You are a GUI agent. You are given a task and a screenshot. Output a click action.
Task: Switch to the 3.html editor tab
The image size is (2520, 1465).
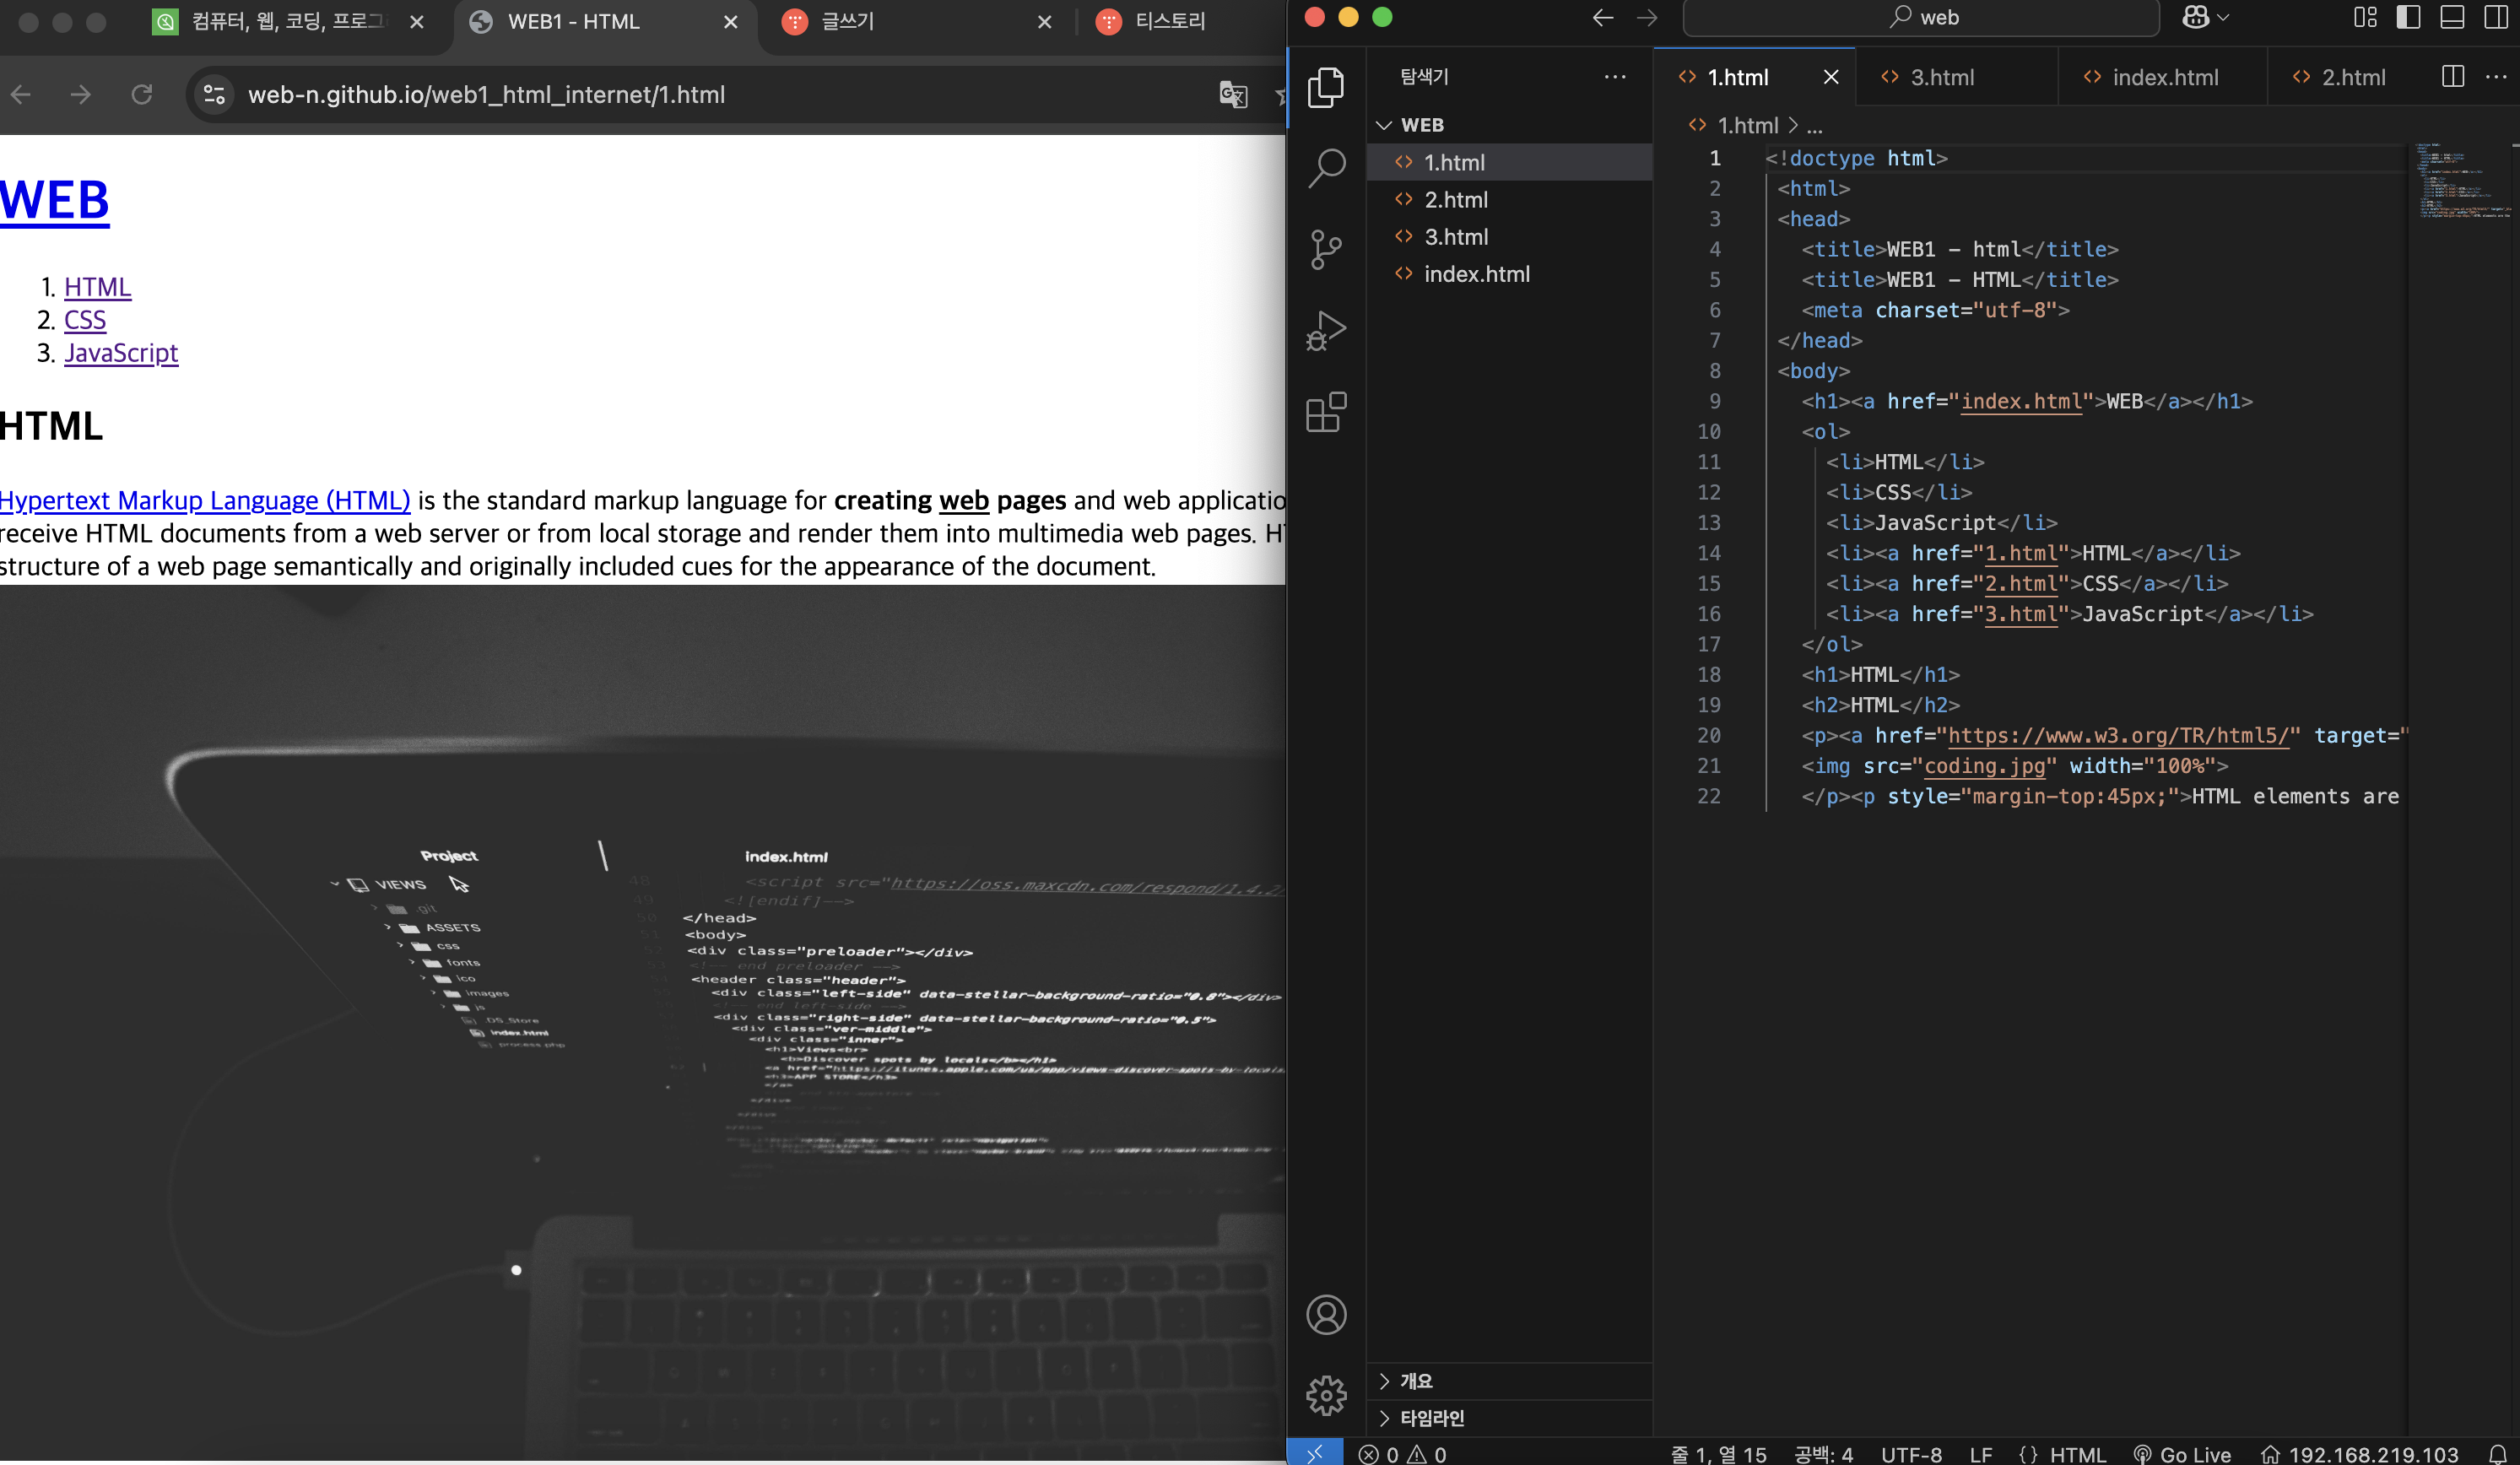(1941, 77)
